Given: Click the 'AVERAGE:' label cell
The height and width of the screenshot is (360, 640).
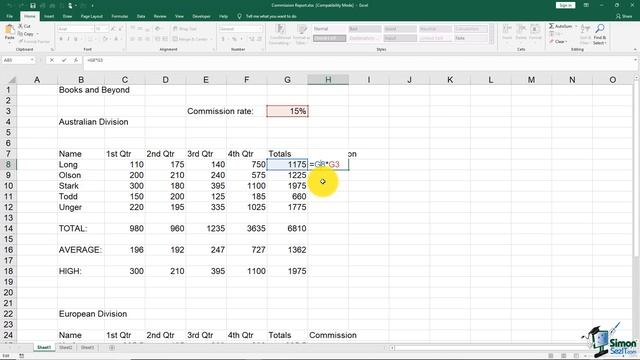Looking at the screenshot, I should pyautogui.click(x=81, y=250).
